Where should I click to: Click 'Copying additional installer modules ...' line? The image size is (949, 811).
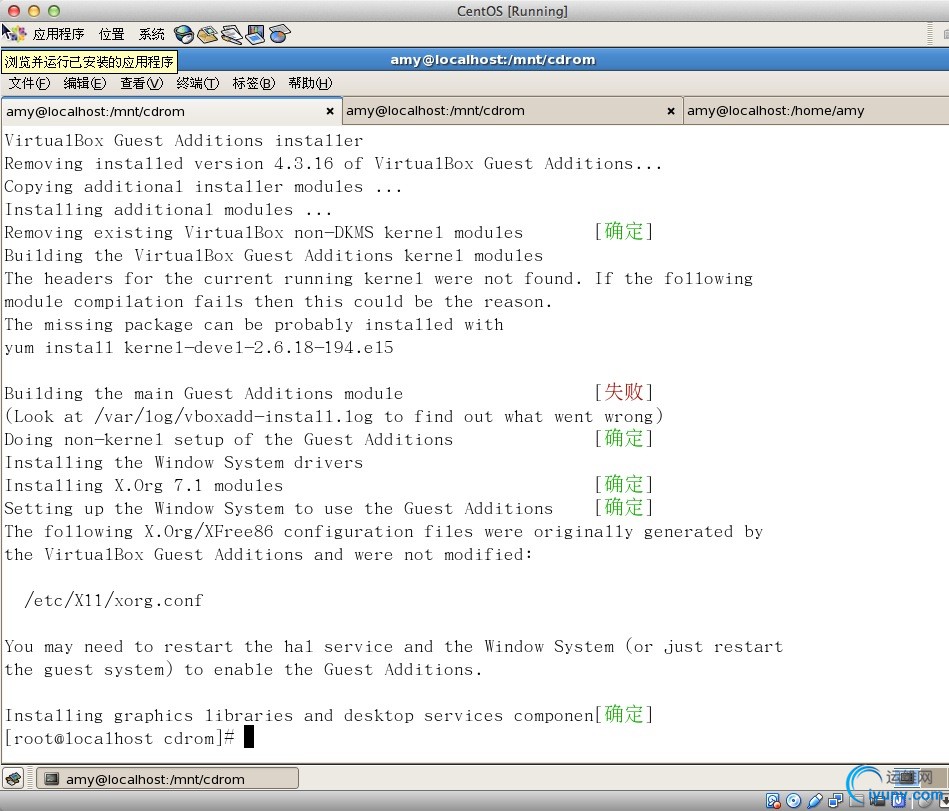click(203, 186)
